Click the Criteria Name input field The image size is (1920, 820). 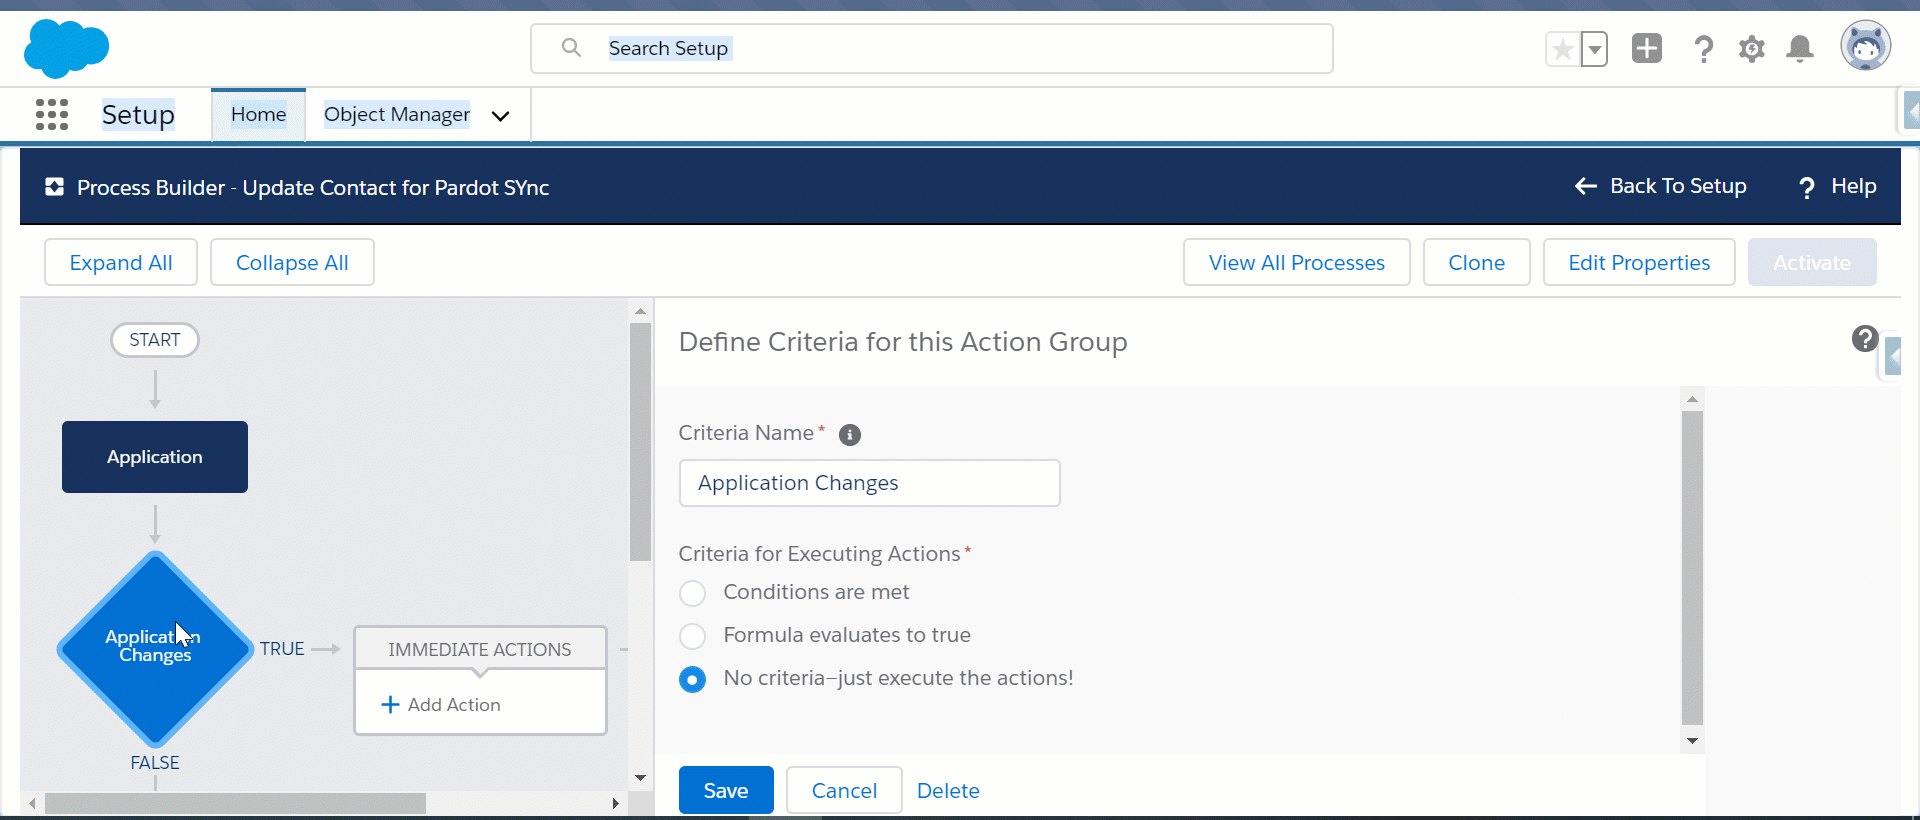tap(868, 483)
